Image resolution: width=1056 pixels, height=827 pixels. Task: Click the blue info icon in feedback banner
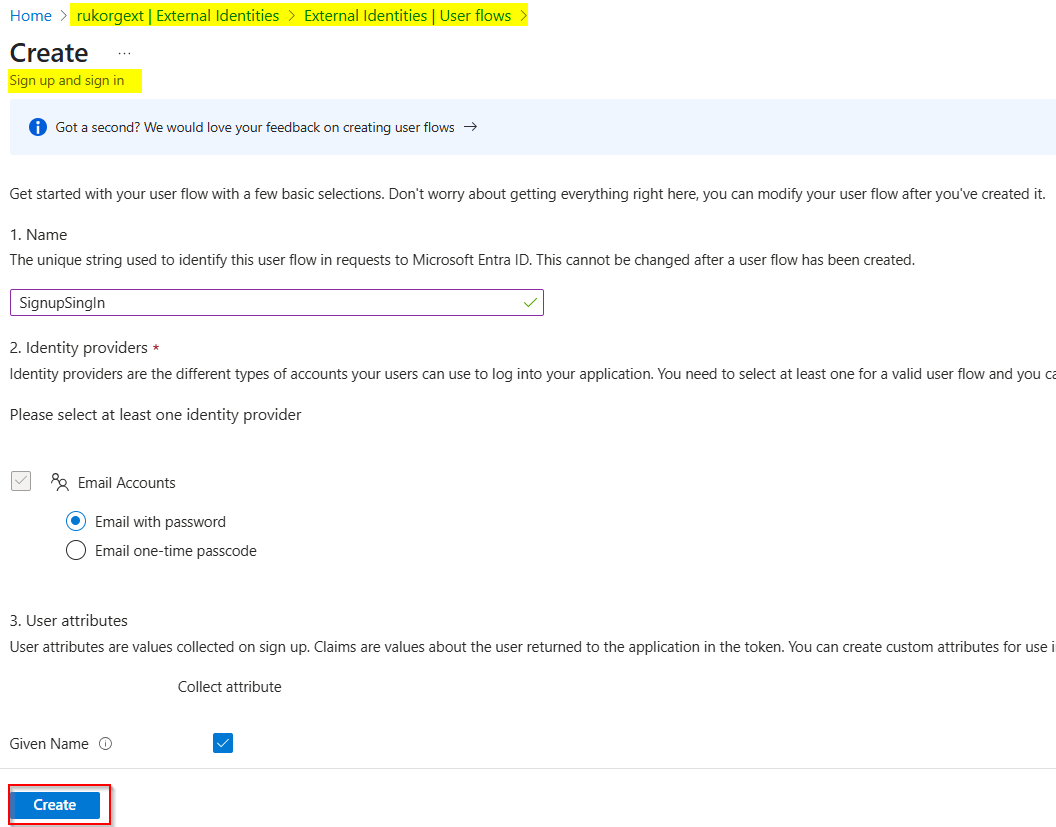(38, 127)
